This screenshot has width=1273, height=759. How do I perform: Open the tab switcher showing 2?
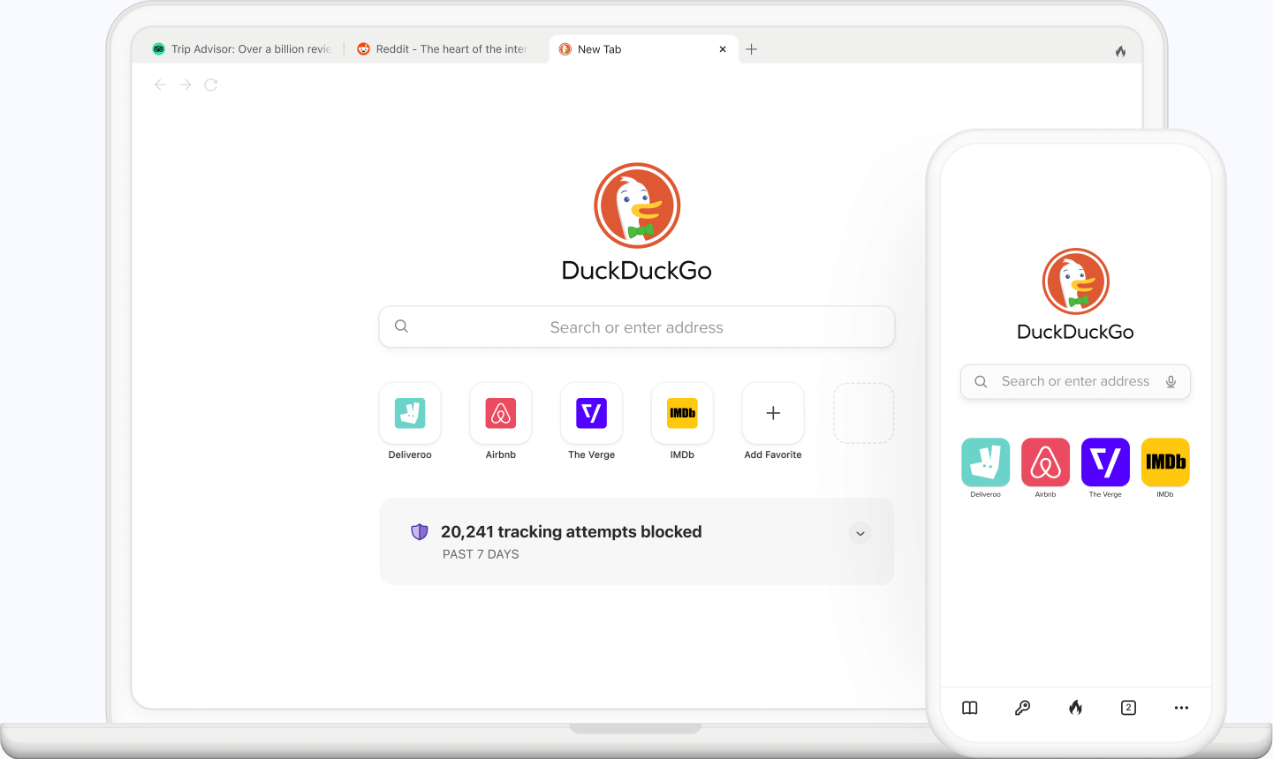click(x=1128, y=708)
